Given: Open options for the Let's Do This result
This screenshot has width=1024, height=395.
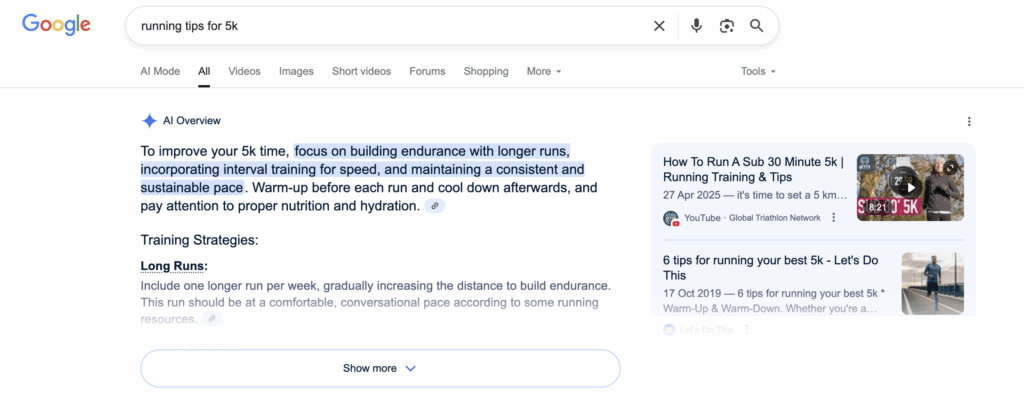Looking at the screenshot, I should coord(746,330).
